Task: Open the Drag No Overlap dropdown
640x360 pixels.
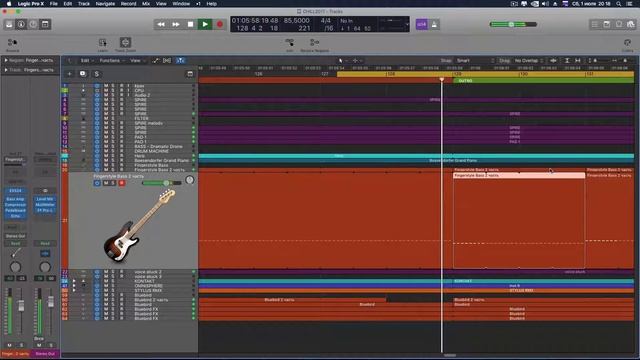Action: point(529,60)
